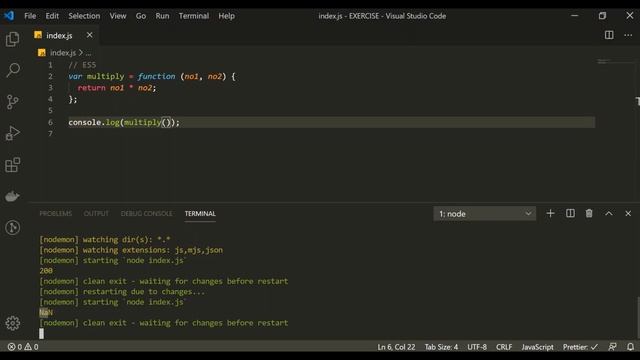Maximize the panel with up chevron

coord(609,213)
